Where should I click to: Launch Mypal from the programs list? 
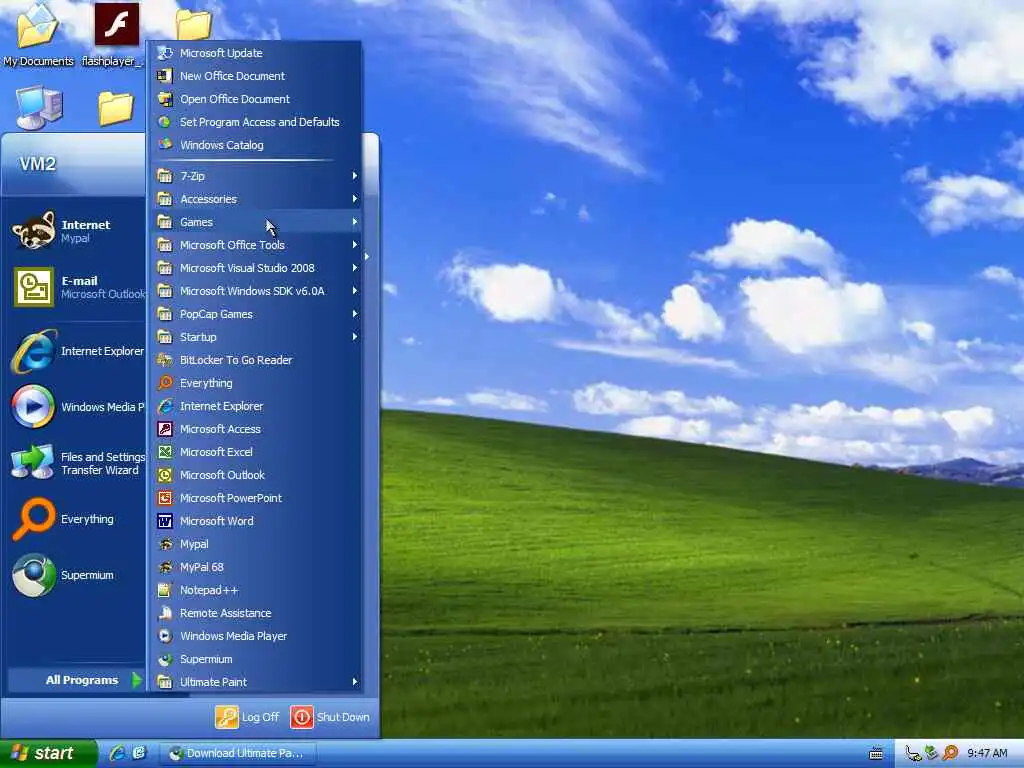click(x=257, y=543)
